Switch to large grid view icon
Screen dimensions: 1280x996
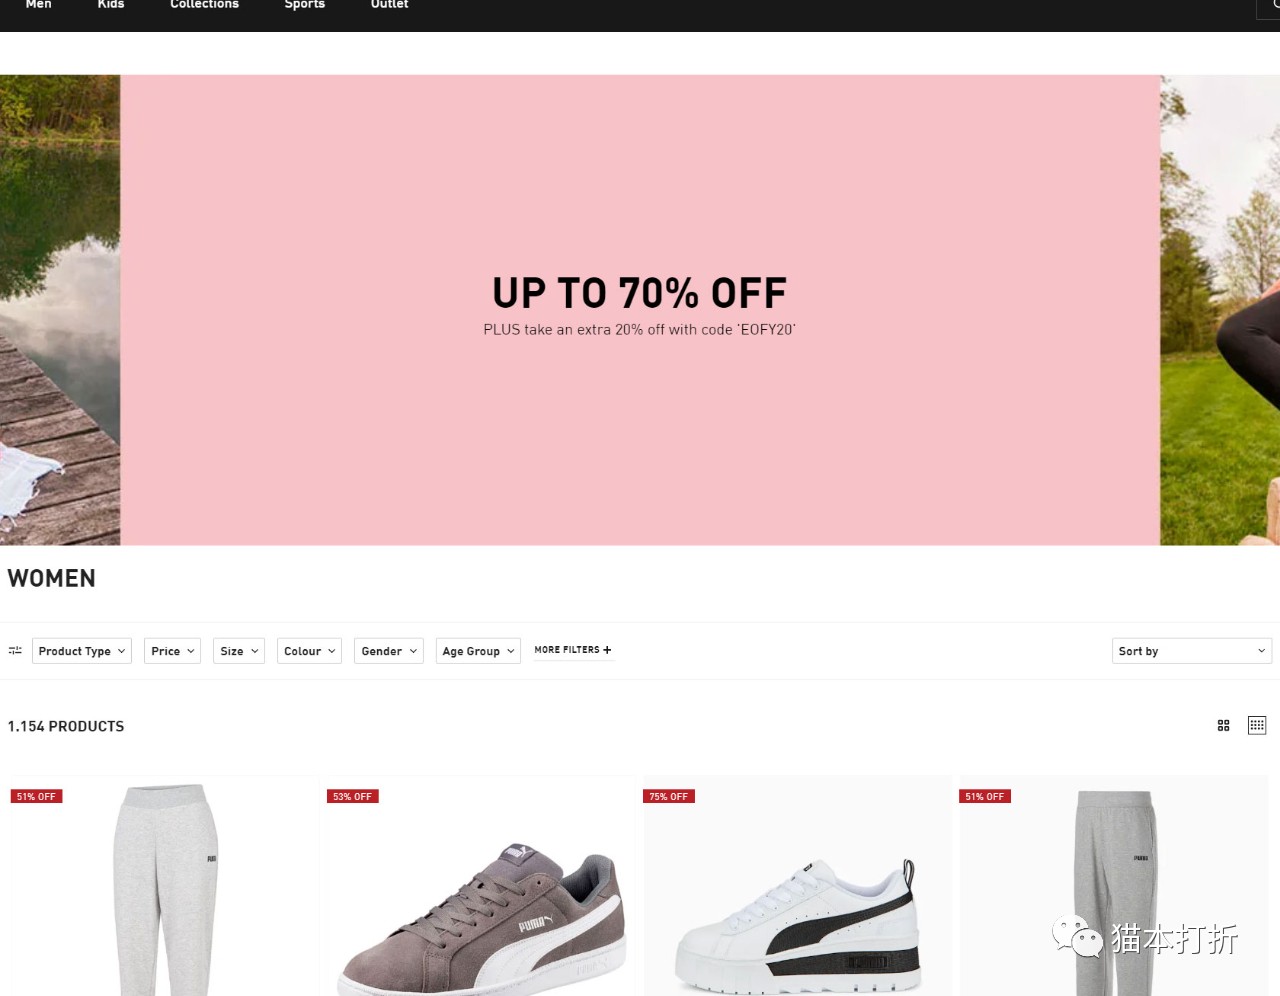pos(1223,726)
